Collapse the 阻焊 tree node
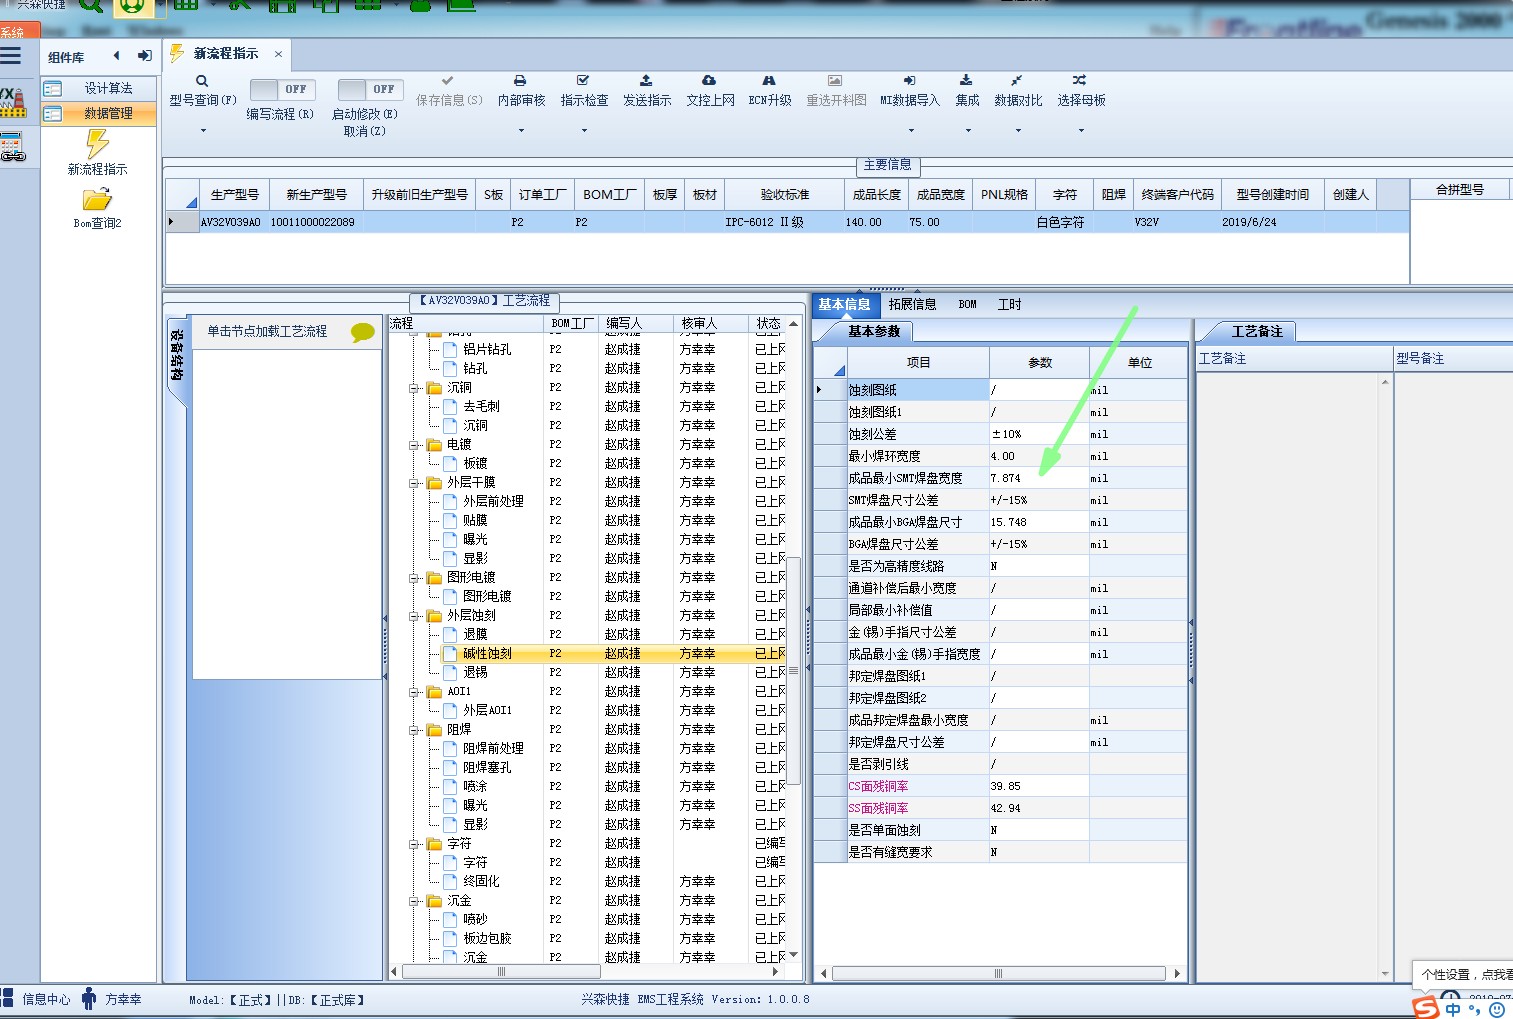This screenshot has height=1019, width=1513. [414, 730]
